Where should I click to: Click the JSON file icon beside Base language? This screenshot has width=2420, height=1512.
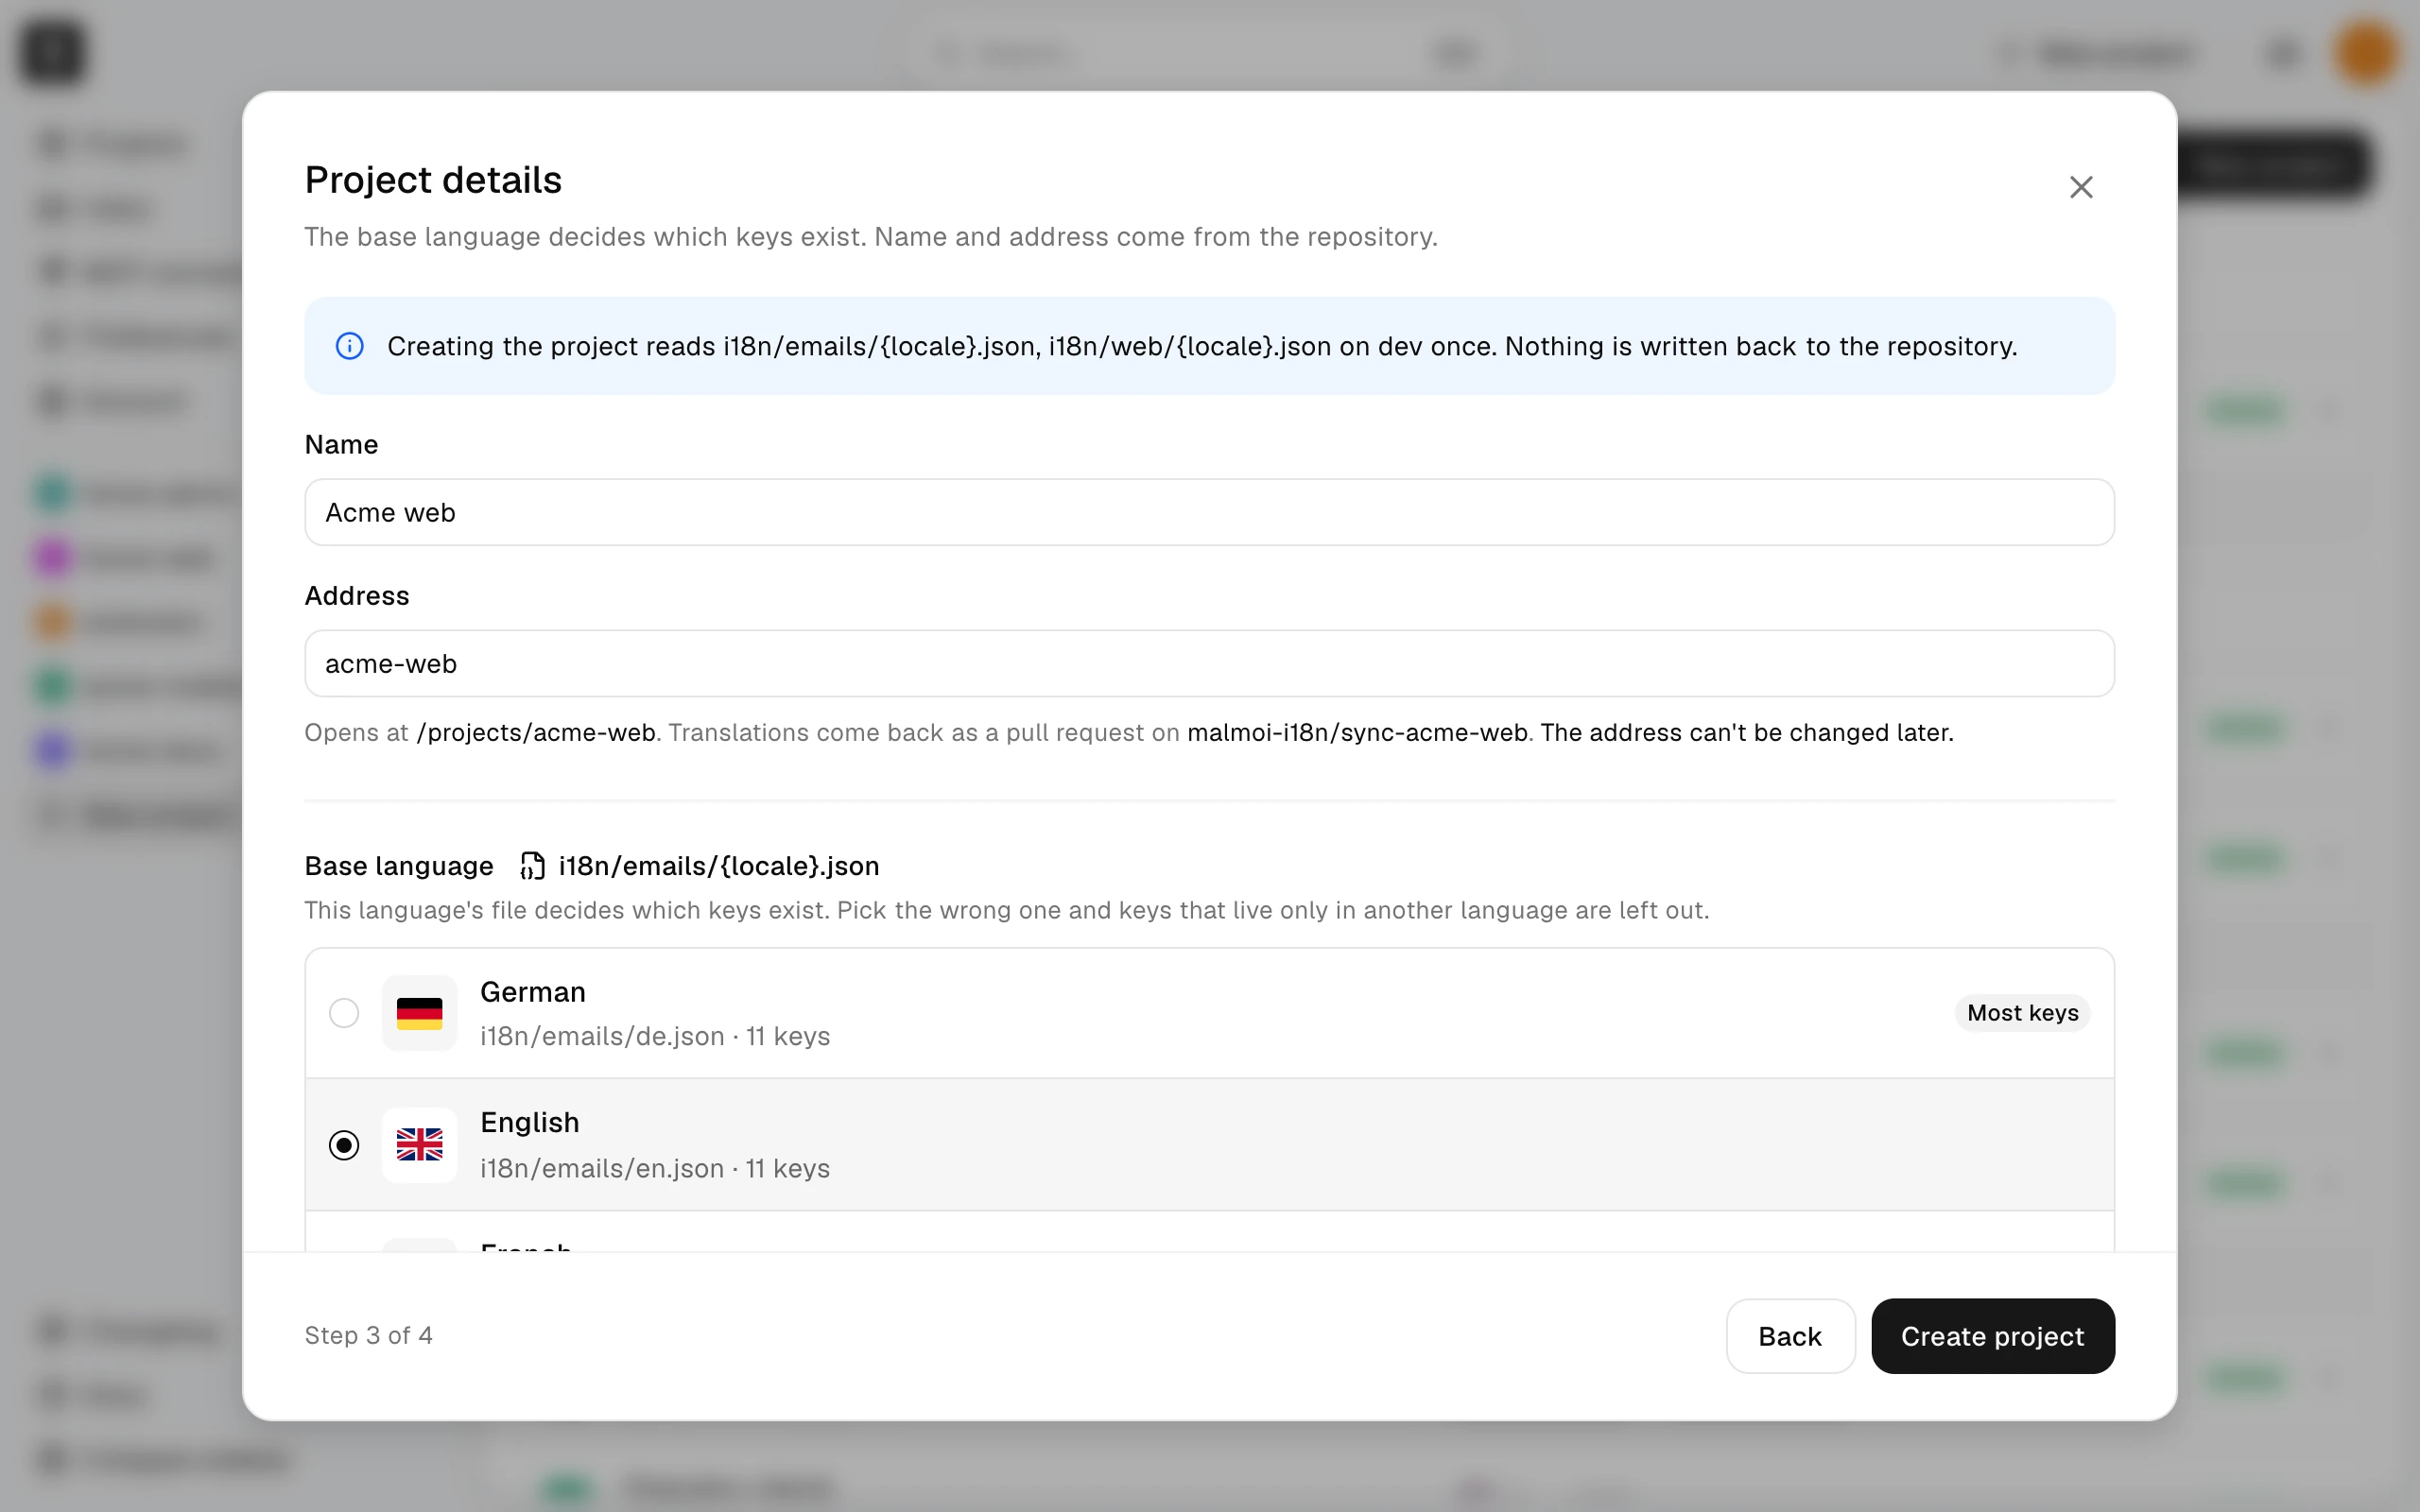[532, 866]
